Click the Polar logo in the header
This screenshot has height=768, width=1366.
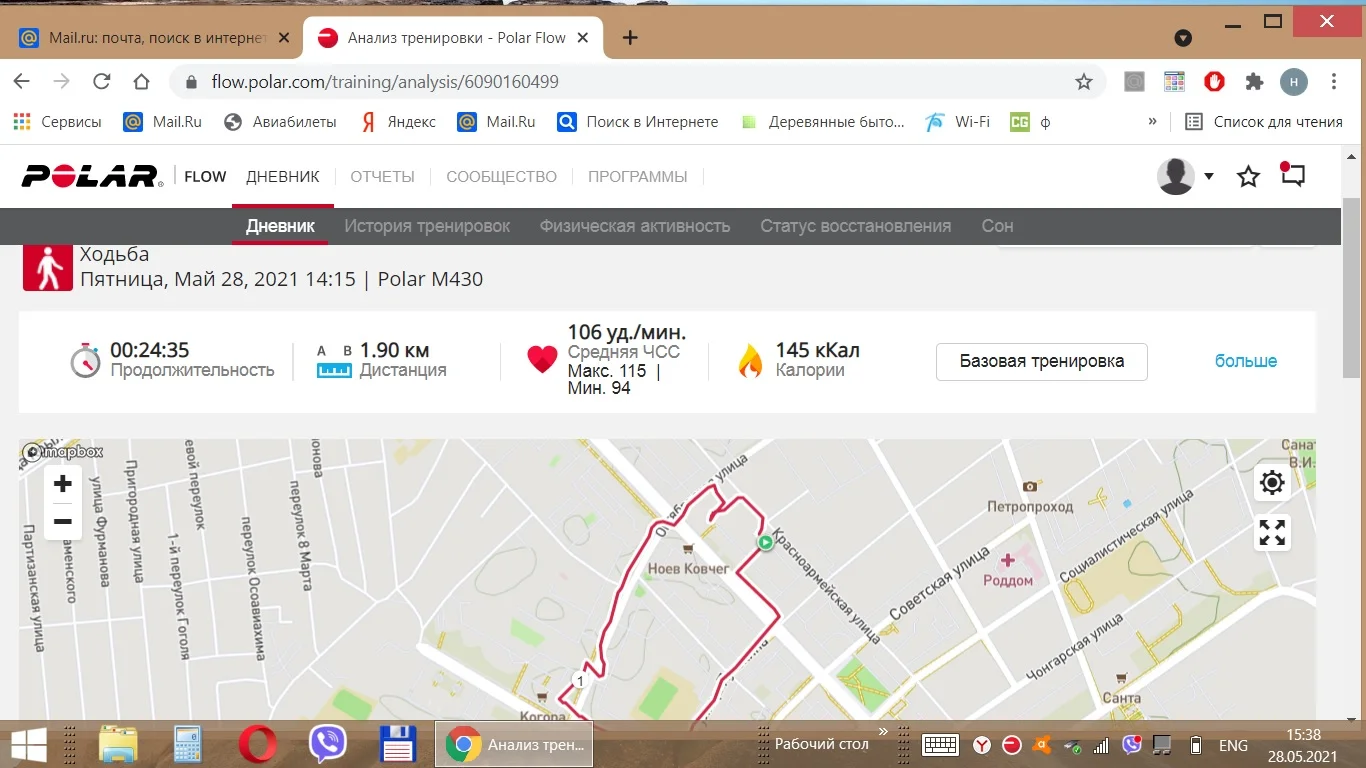(x=92, y=177)
